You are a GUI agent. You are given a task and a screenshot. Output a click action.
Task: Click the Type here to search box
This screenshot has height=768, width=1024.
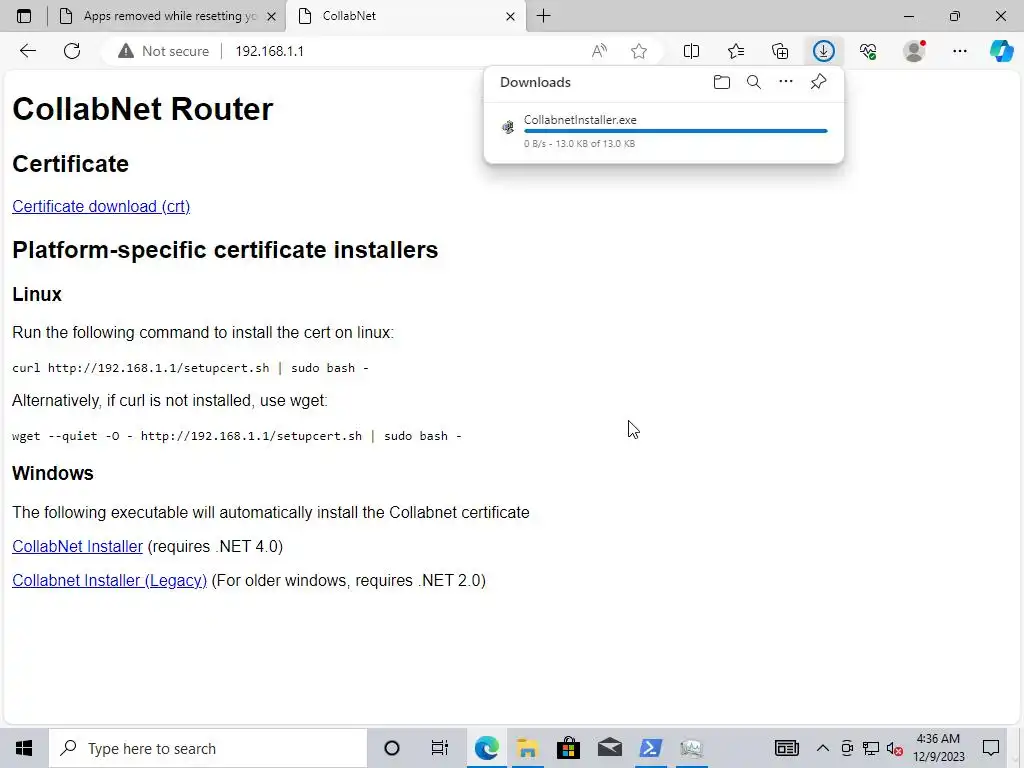[208, 748]
